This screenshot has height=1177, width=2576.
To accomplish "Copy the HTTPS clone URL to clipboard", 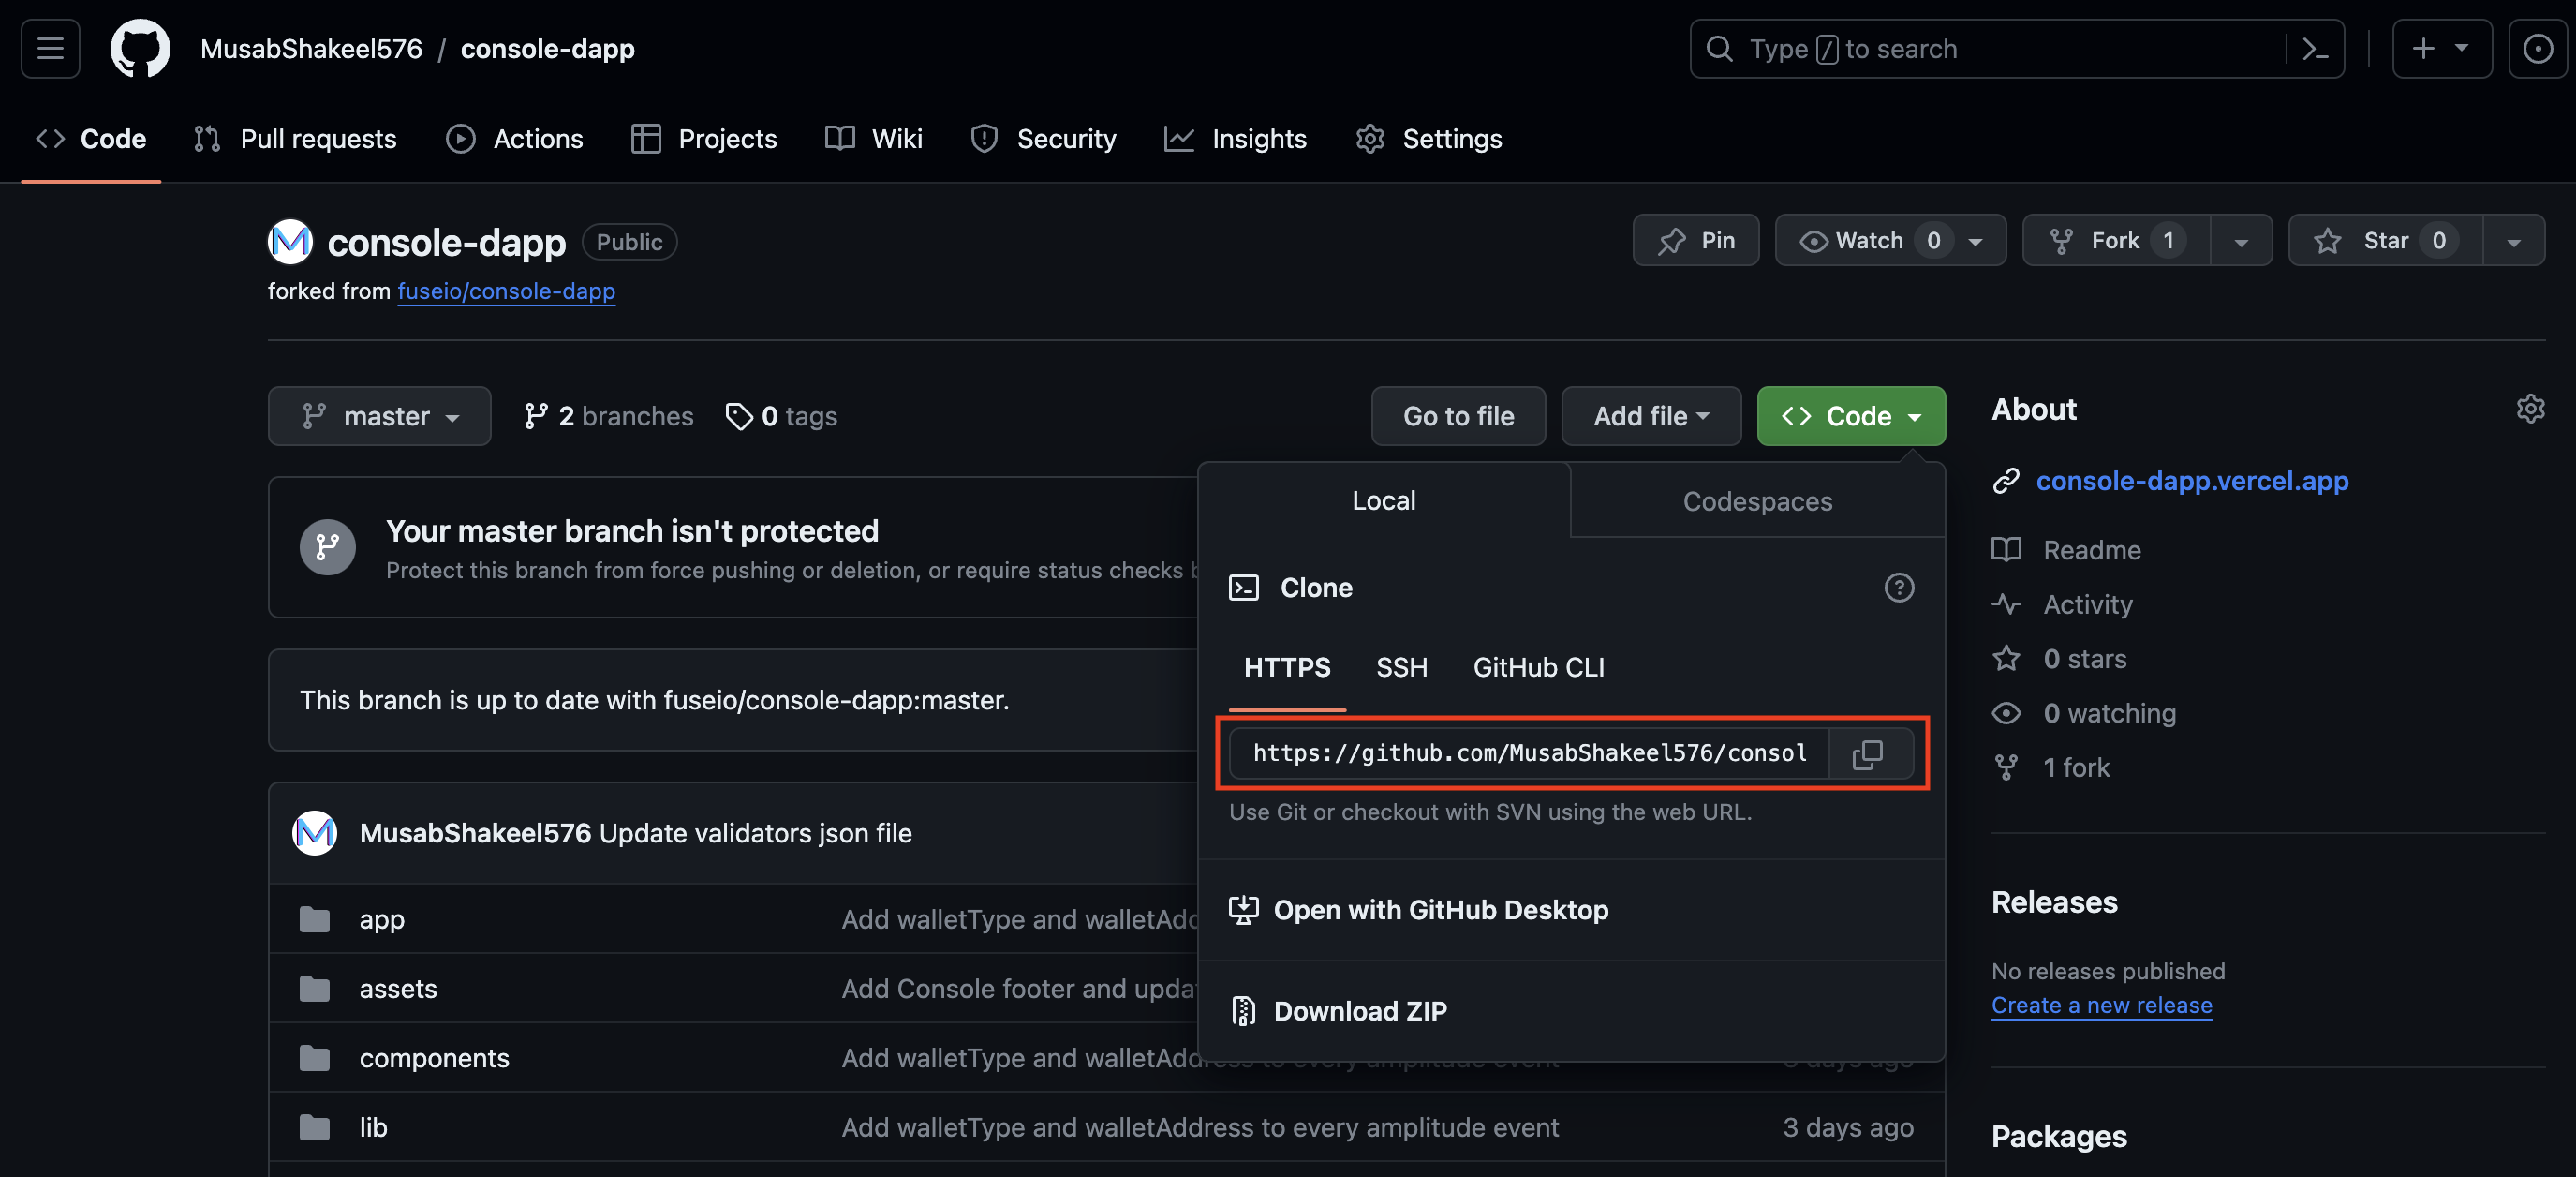I will coord(1867,754).
